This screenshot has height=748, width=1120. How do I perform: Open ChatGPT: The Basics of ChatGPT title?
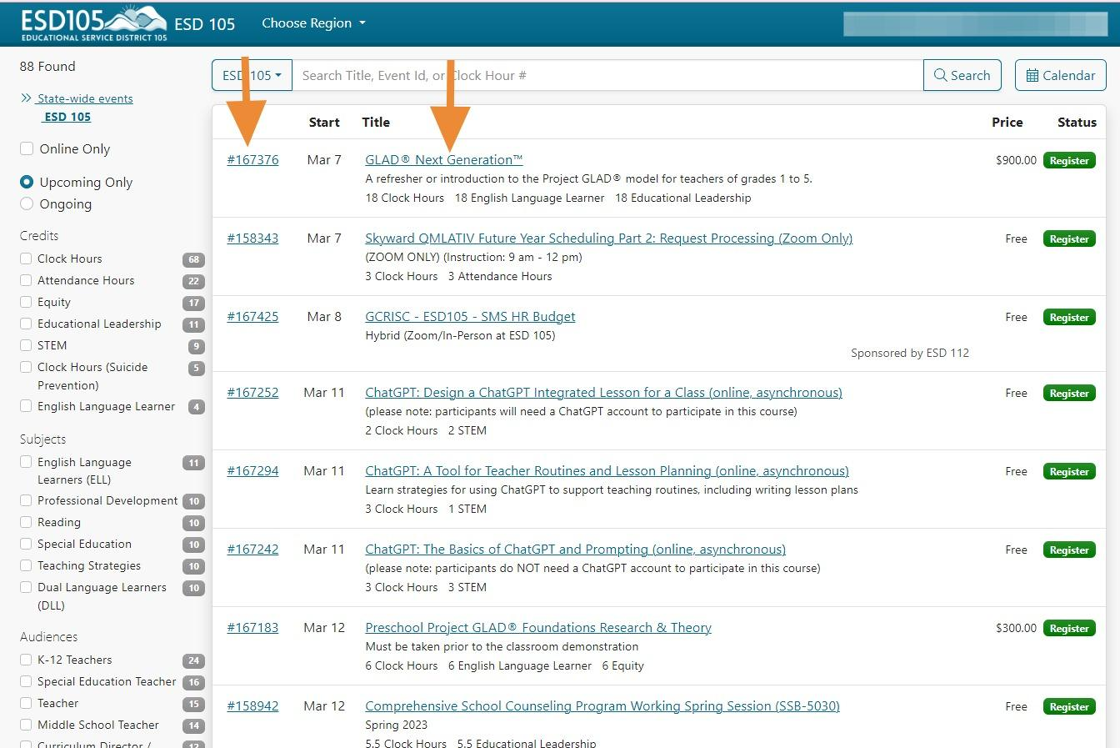point(575,549)
